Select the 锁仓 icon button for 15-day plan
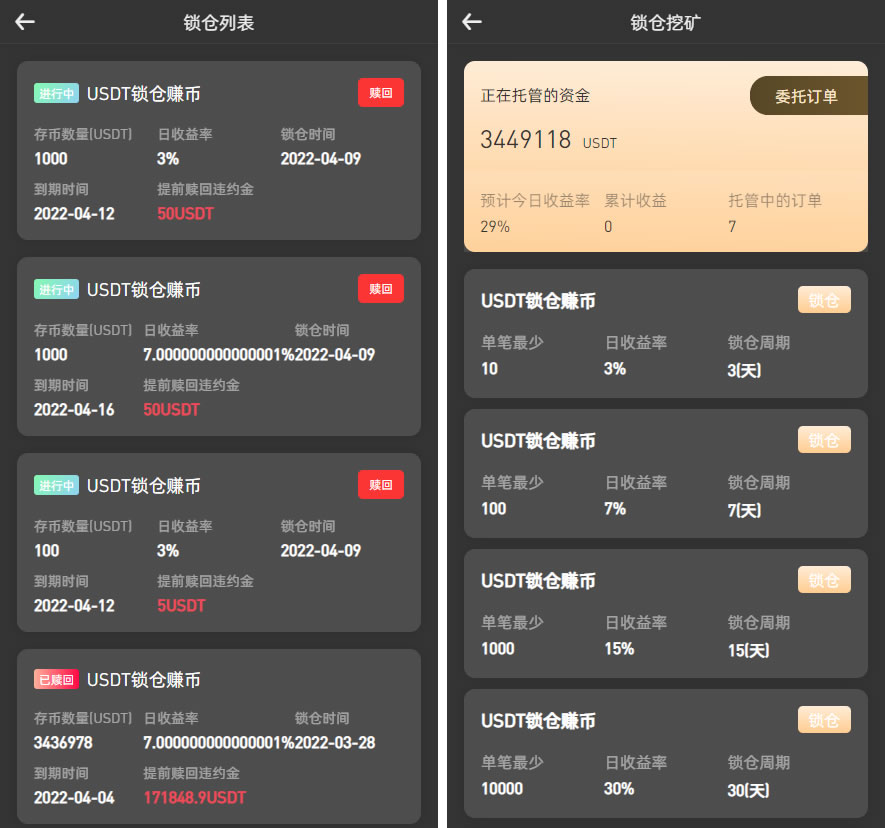Image resolution: width=885 pixels, height=828 pixels. pos(823,579)
